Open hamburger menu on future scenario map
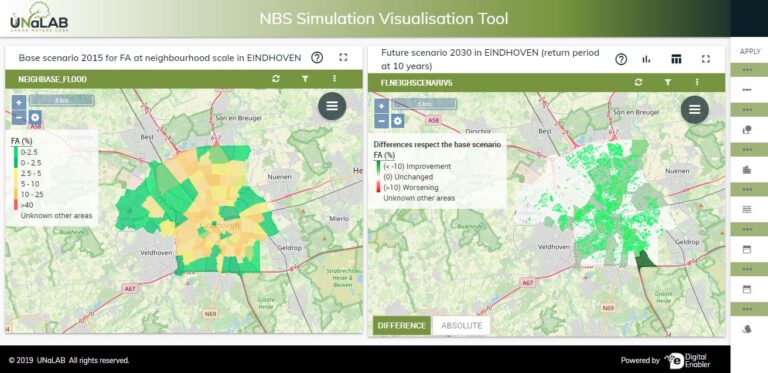This screenshot has height=373, width=768. (695, 110)
